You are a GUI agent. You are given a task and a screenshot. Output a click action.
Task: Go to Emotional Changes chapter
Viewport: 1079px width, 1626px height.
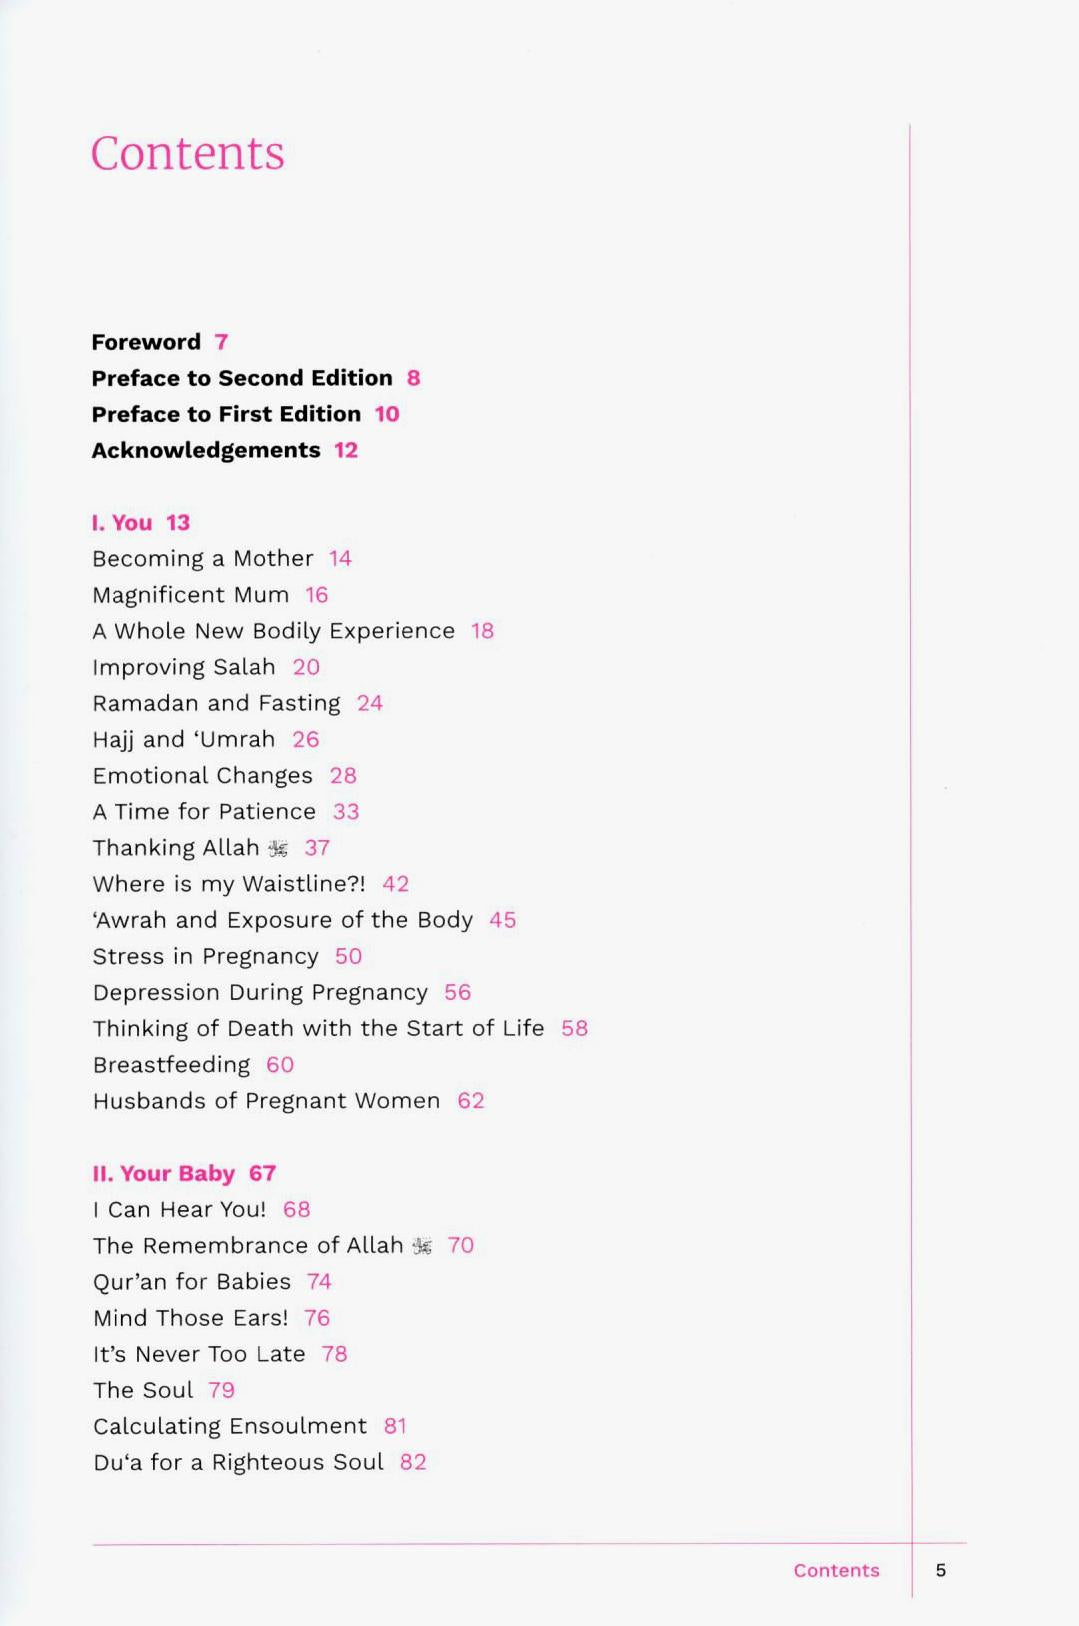[x=202, y=775]
